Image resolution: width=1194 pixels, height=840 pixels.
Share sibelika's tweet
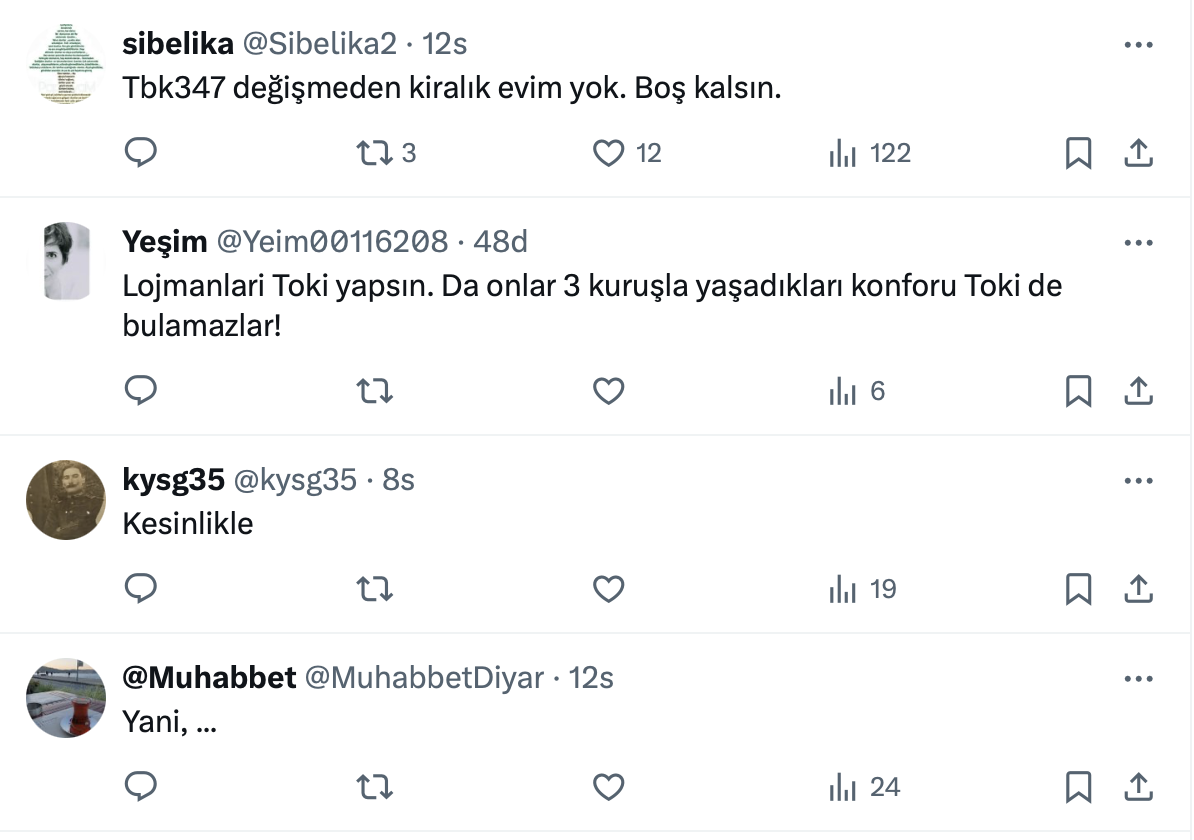pyautogui.click(x=1139, y=153)
